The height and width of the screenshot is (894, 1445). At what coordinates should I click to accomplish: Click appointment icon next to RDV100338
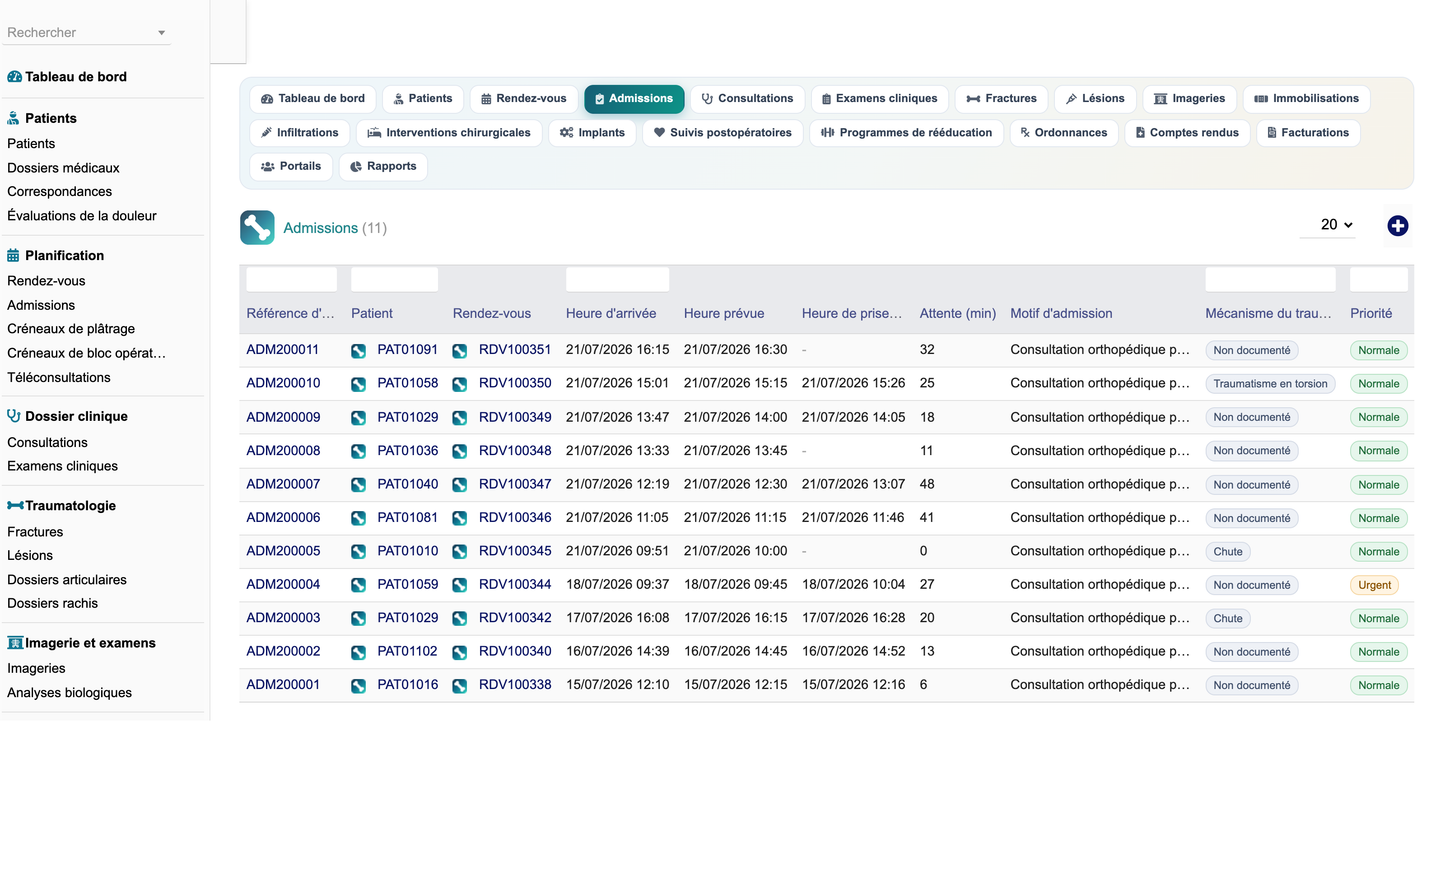pos(460,686)
